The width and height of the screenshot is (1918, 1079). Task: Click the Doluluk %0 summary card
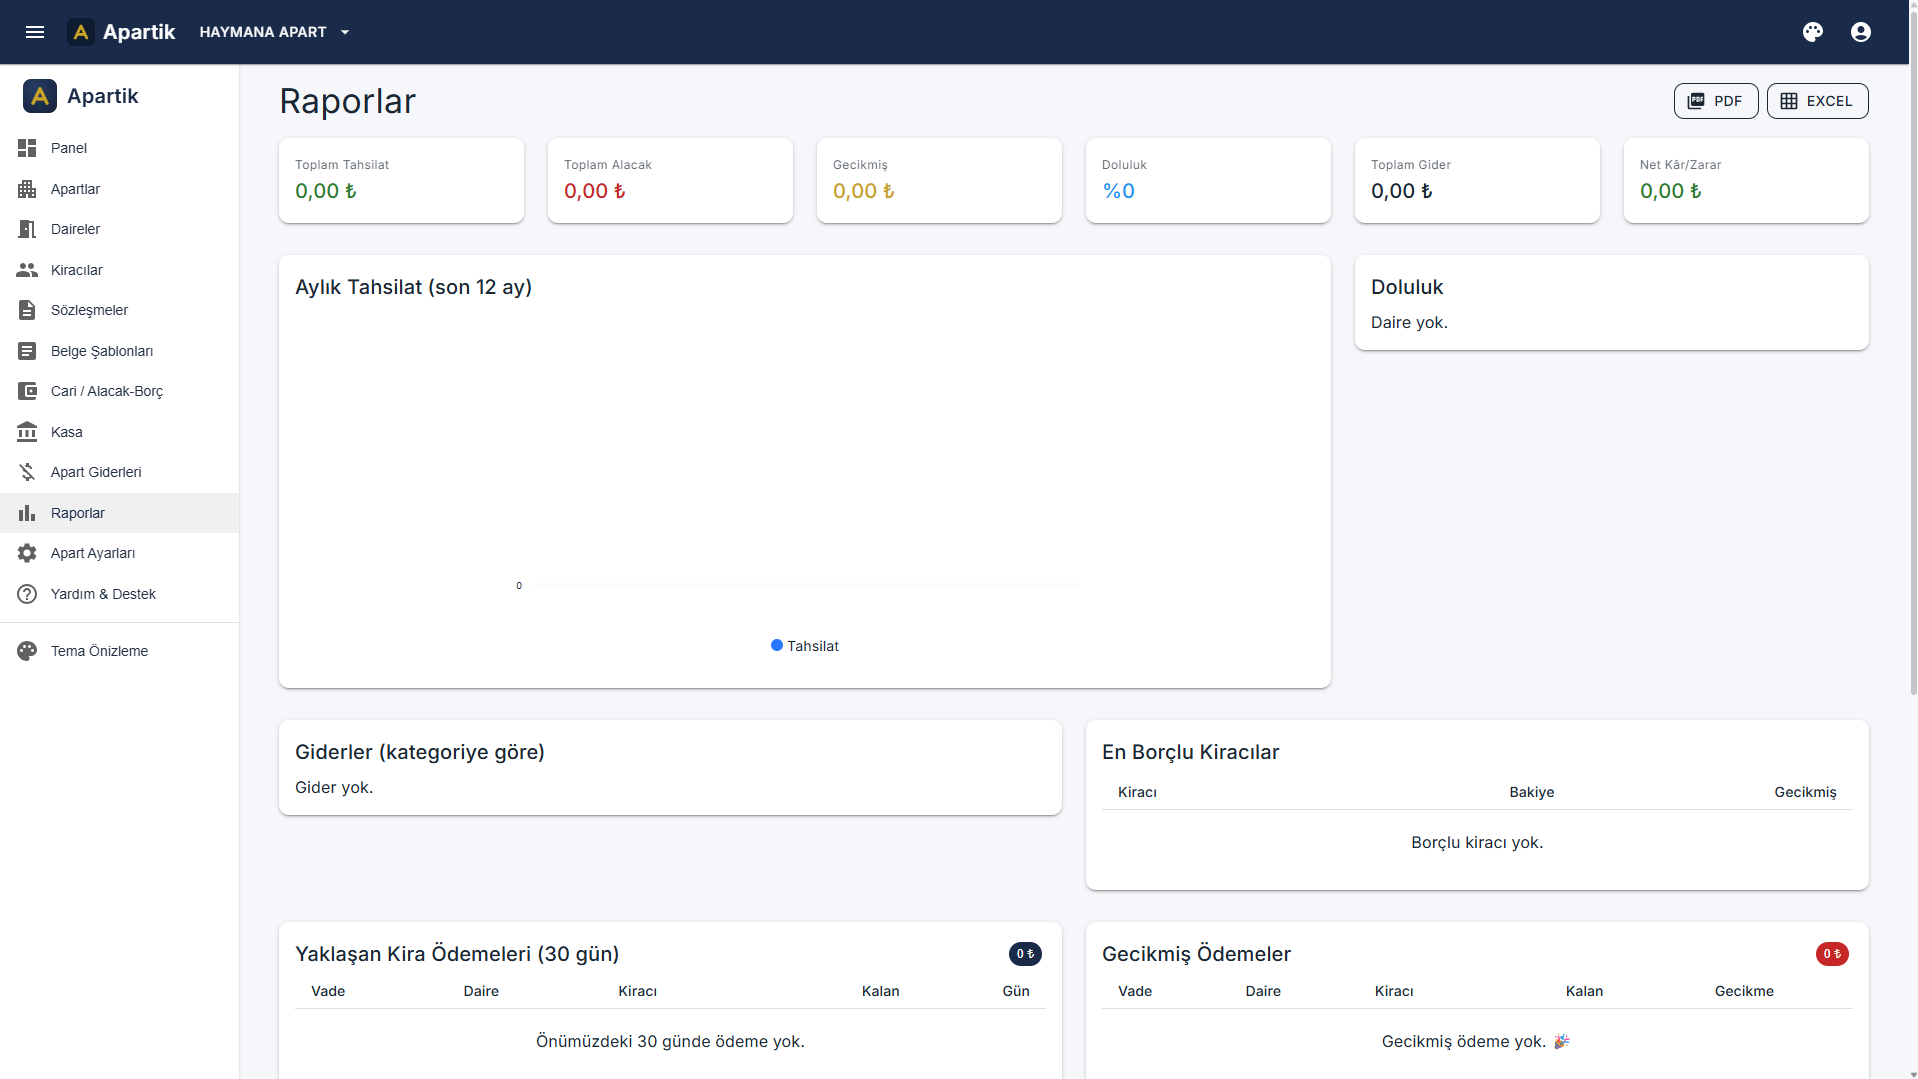1208,180
